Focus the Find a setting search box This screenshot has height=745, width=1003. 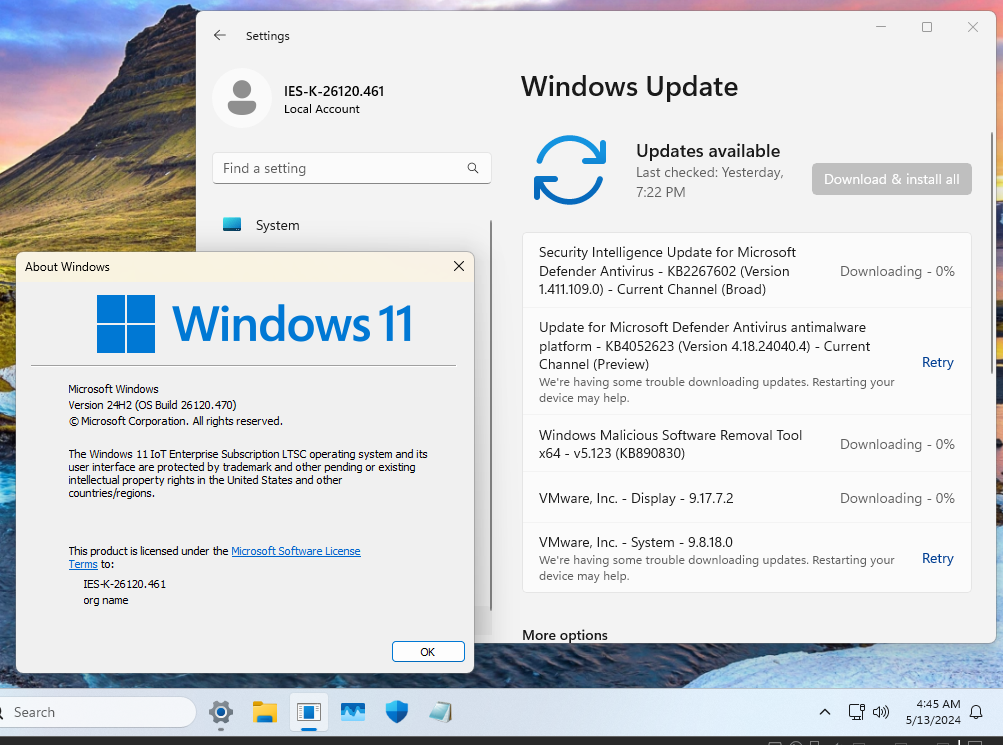(x=351, y=168)
